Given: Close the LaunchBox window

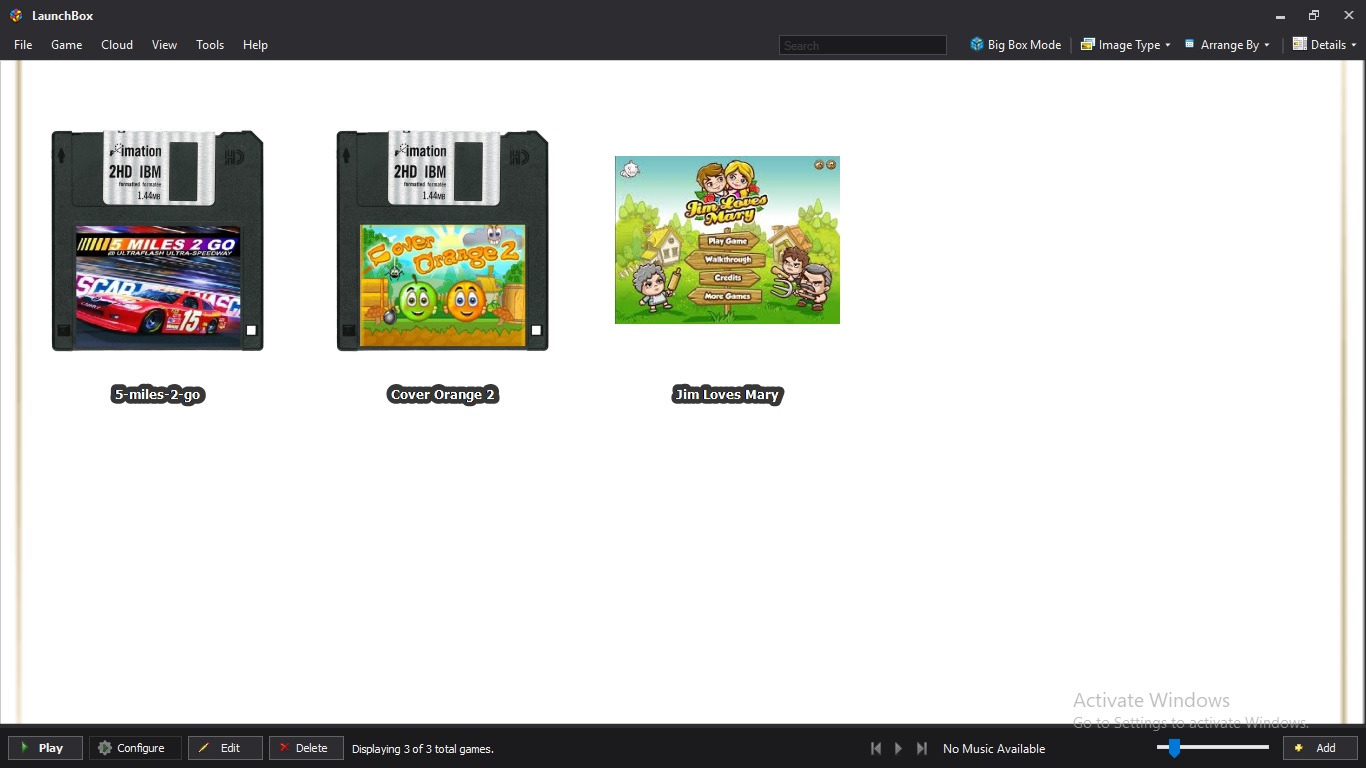Looking at the screenshot, I should (x=1348, y=16).
